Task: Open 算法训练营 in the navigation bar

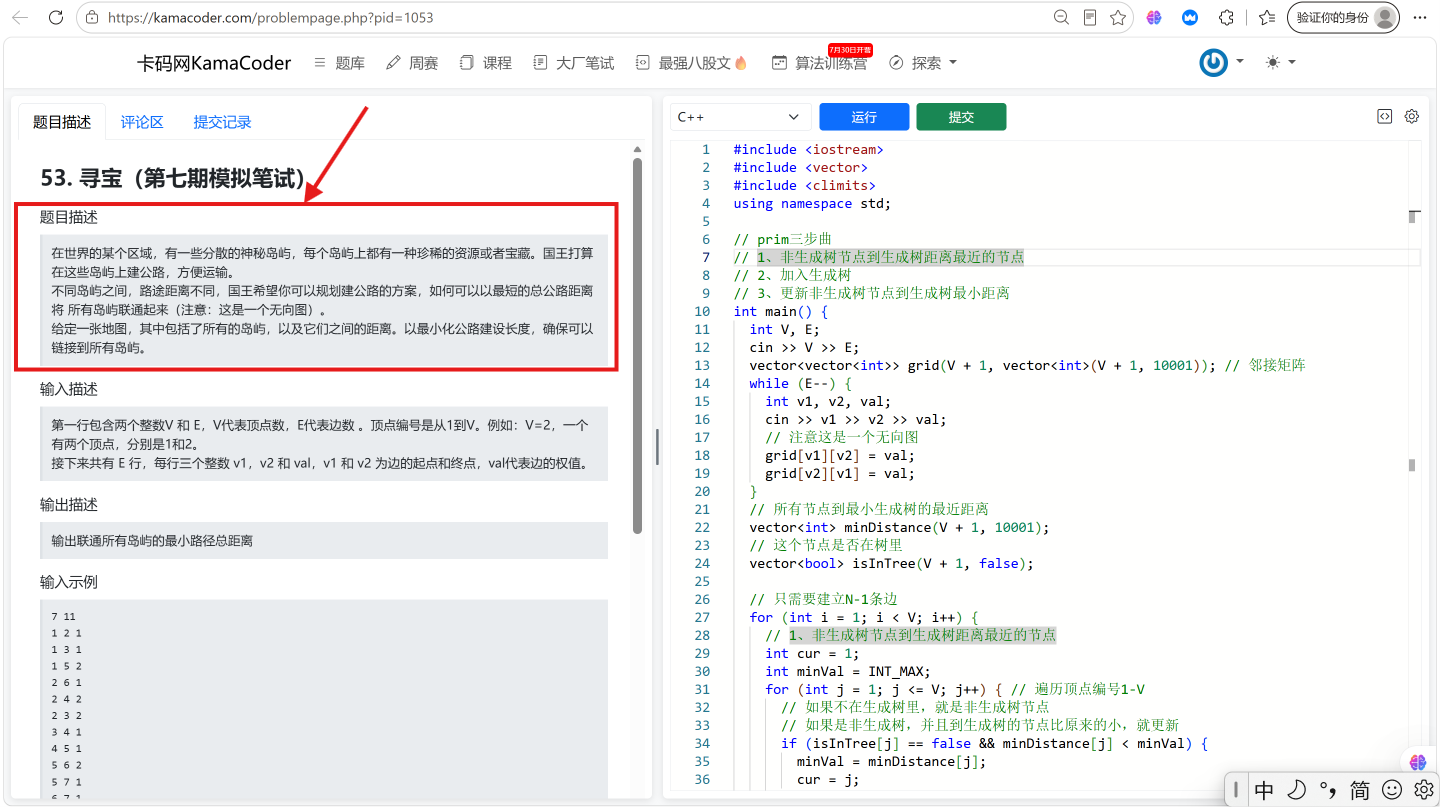Action: 819,62
